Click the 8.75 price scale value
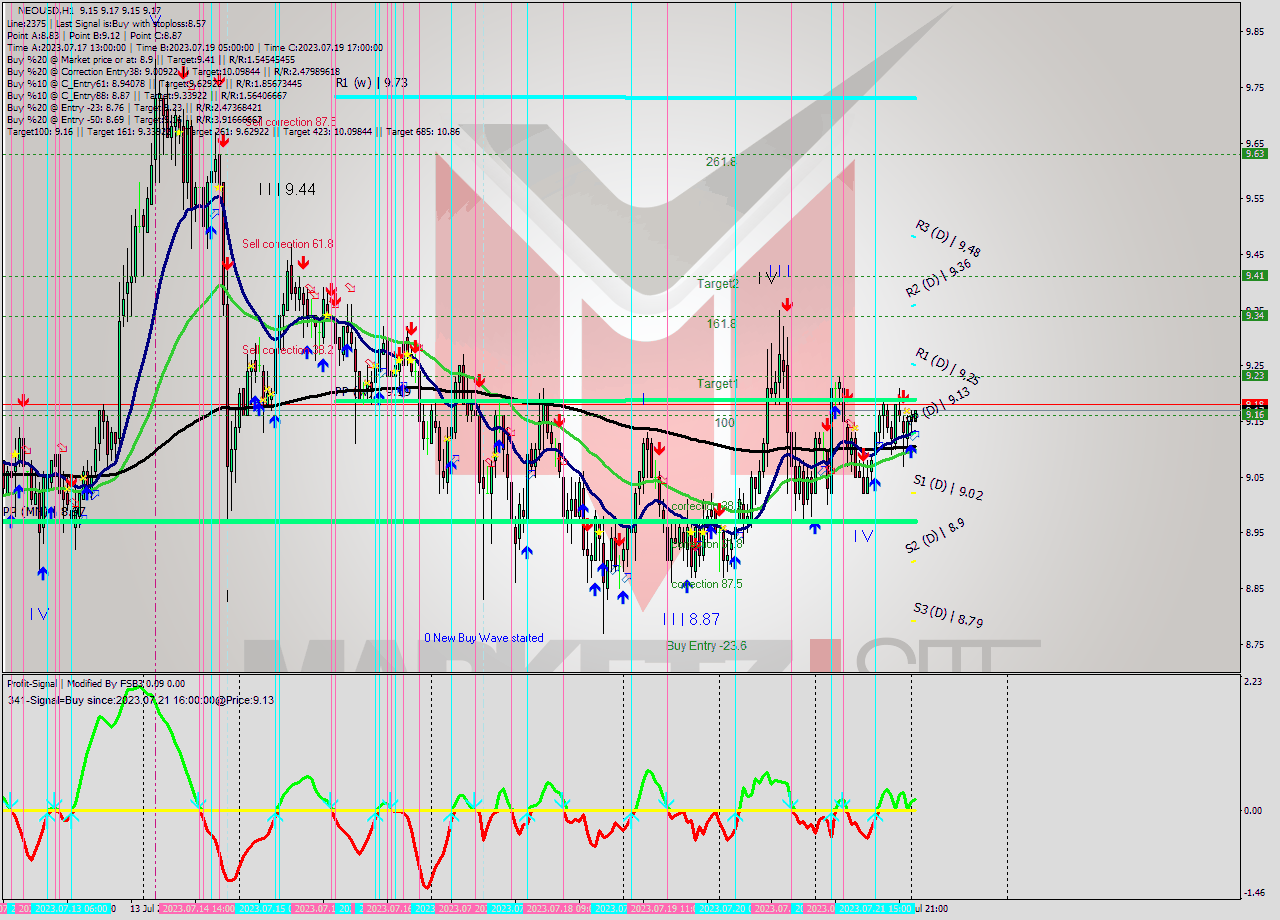This screenshot has width=1280, height=920. 1253,644
